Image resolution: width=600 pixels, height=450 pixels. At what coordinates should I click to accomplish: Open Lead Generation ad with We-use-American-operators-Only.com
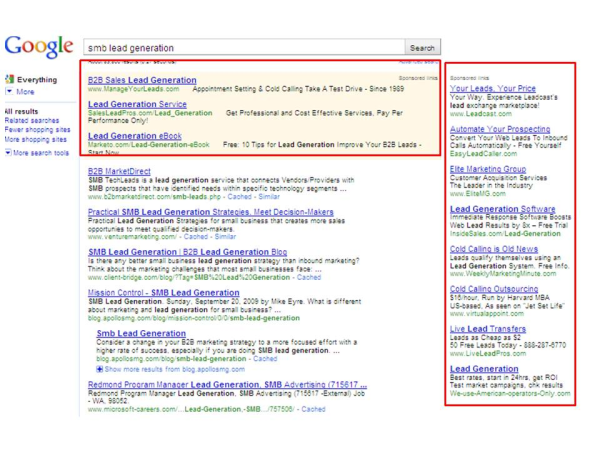(484, 369)
